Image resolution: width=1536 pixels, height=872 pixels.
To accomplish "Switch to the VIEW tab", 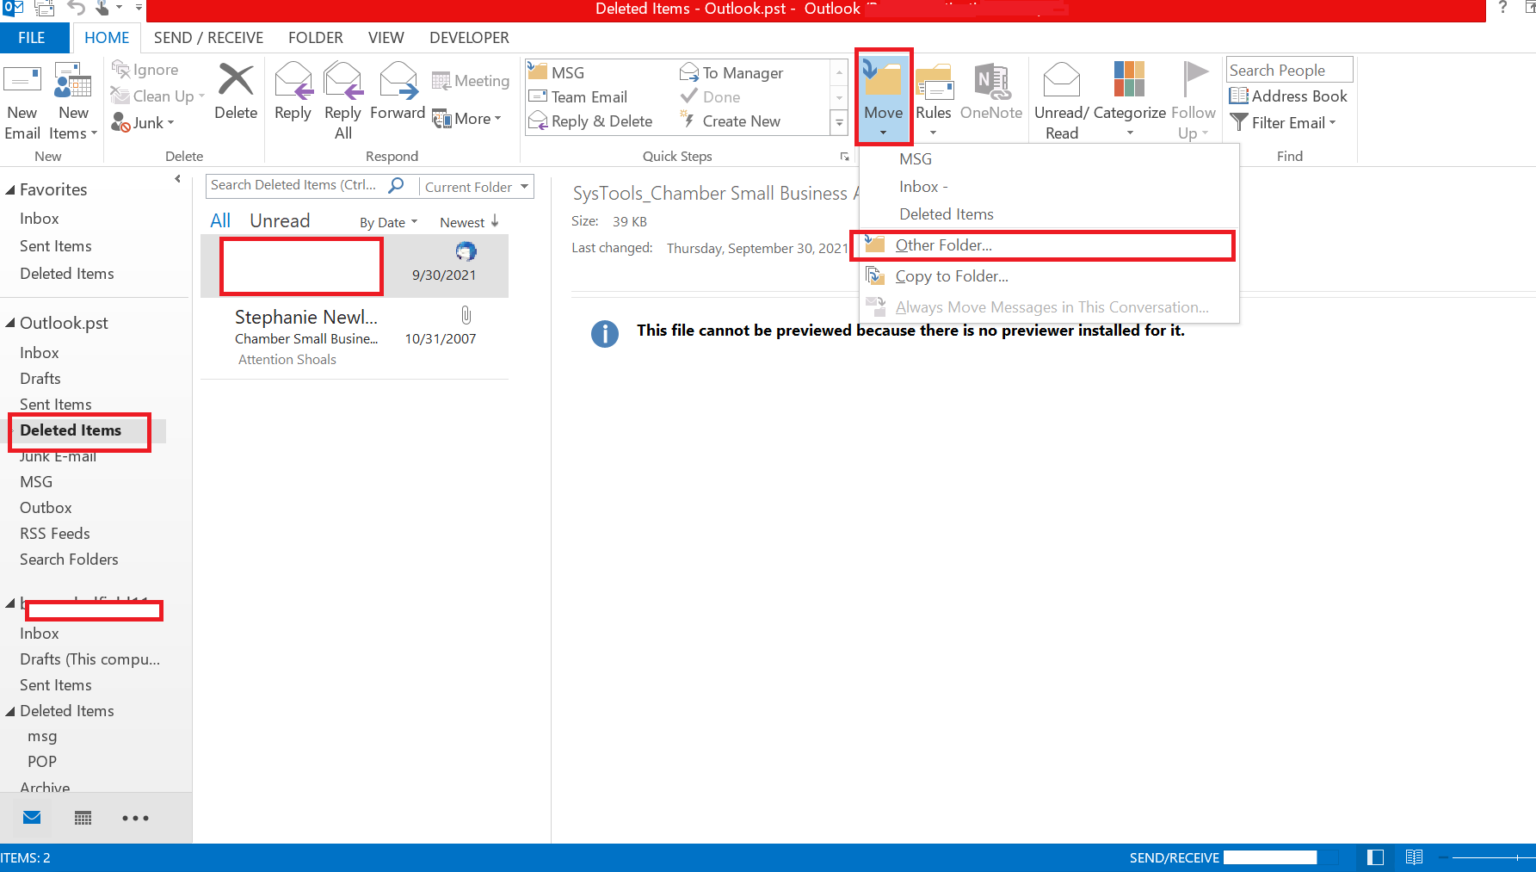I will tap(386, 37).
